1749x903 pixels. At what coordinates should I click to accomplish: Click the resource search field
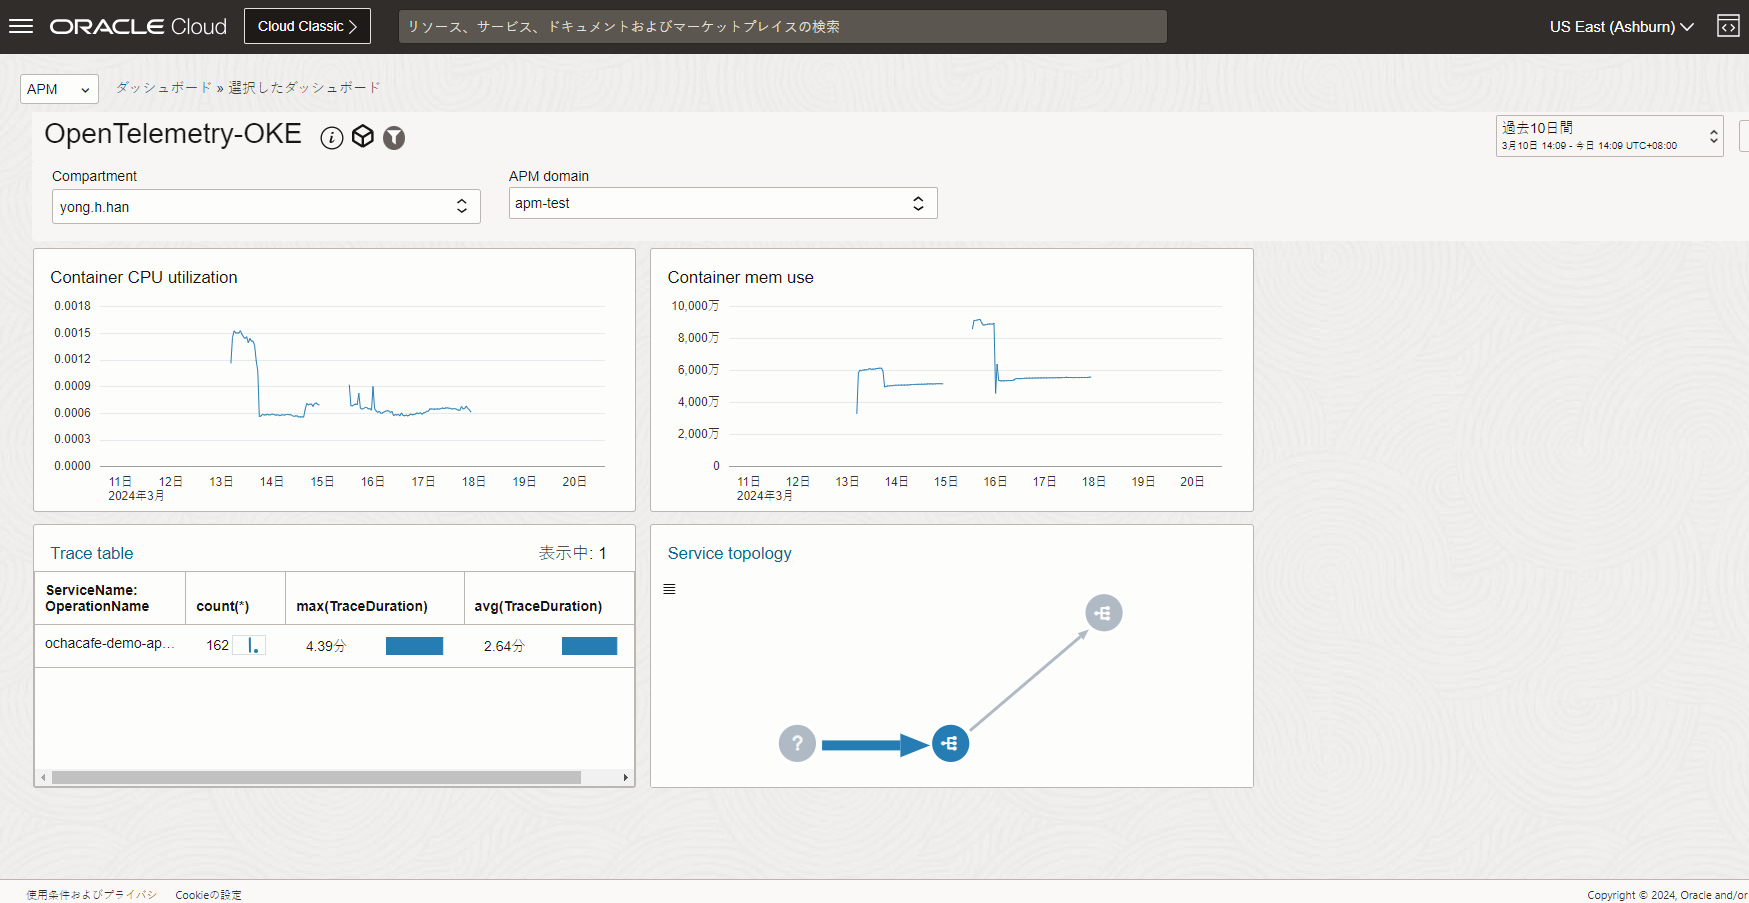tap(782, 27)
